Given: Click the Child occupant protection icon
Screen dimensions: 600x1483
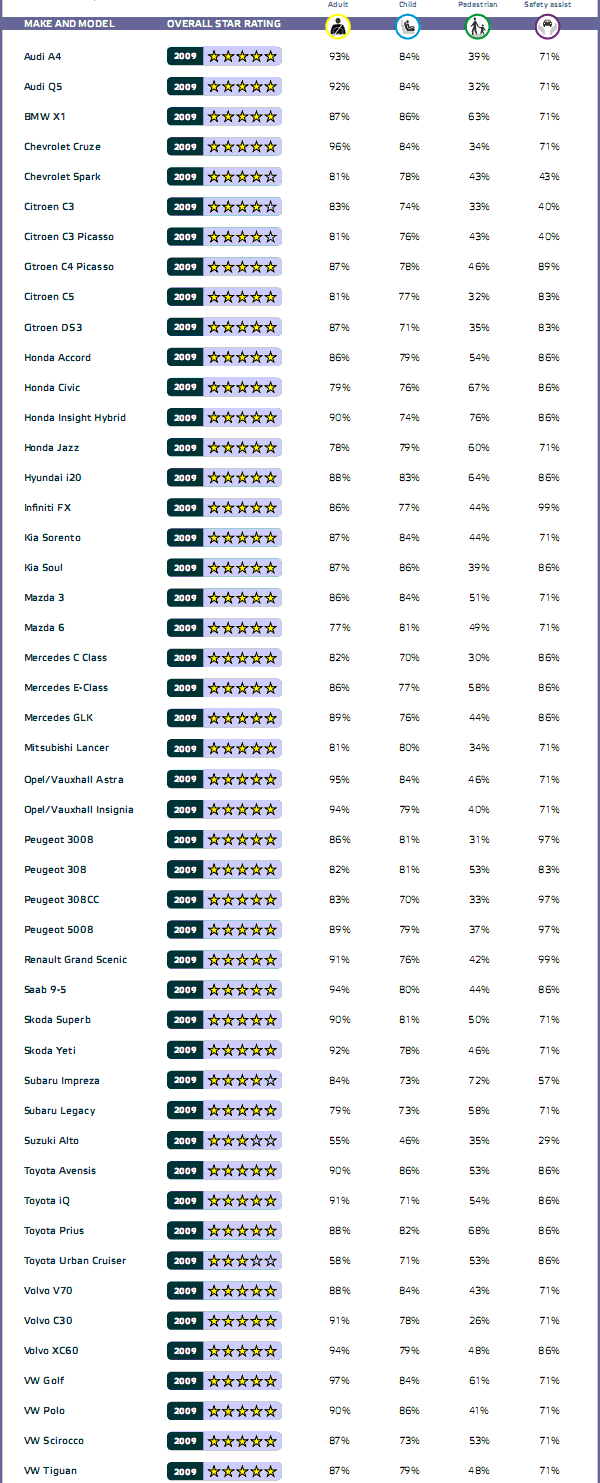Looking at the screenshot, I should click(x=408, y=27).
